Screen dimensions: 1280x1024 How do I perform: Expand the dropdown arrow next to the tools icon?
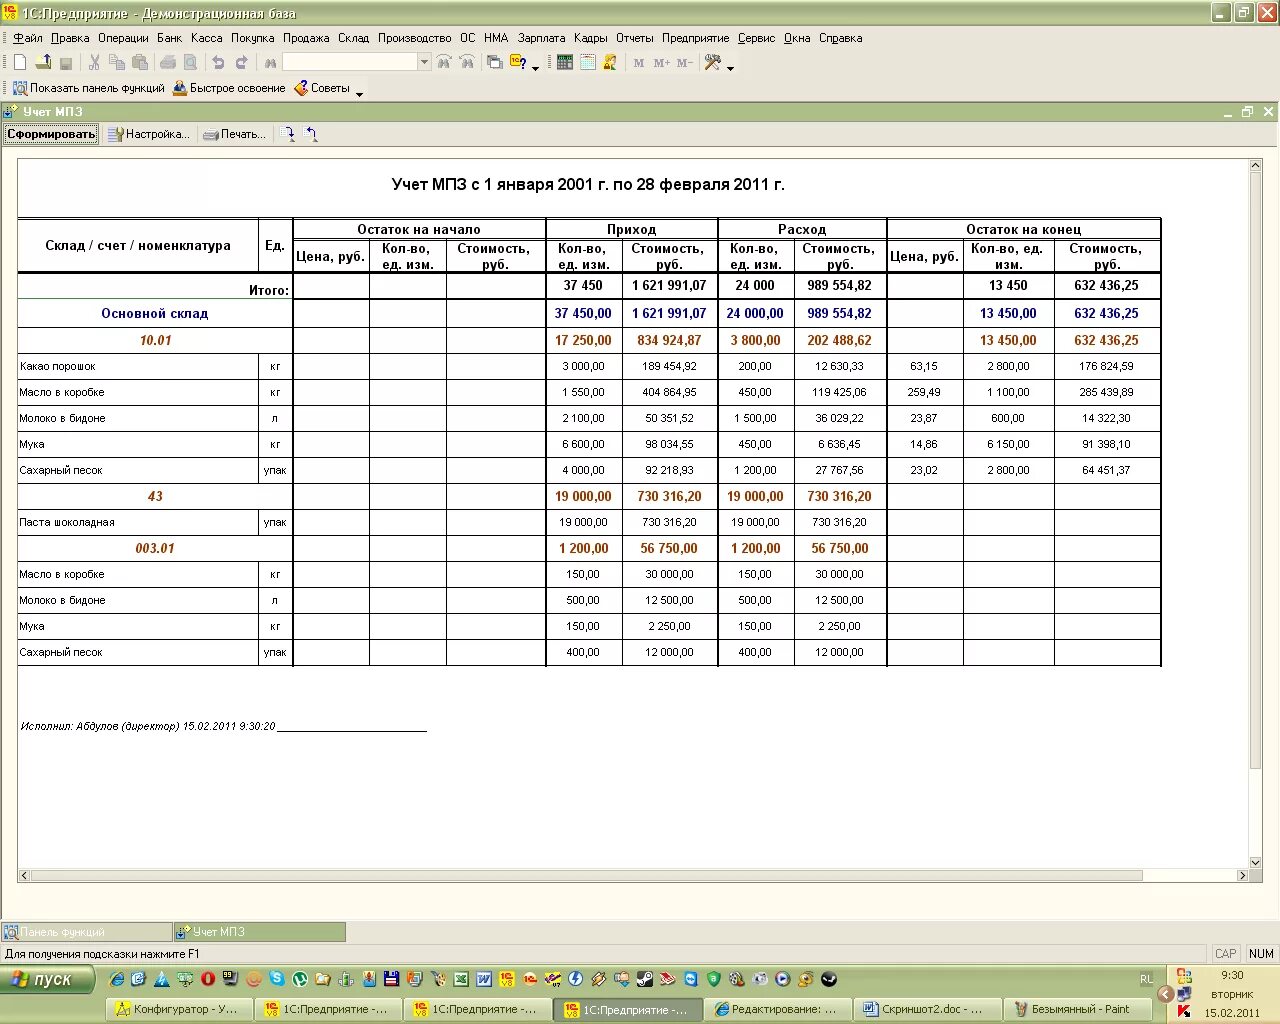click(x=730, y=68)
